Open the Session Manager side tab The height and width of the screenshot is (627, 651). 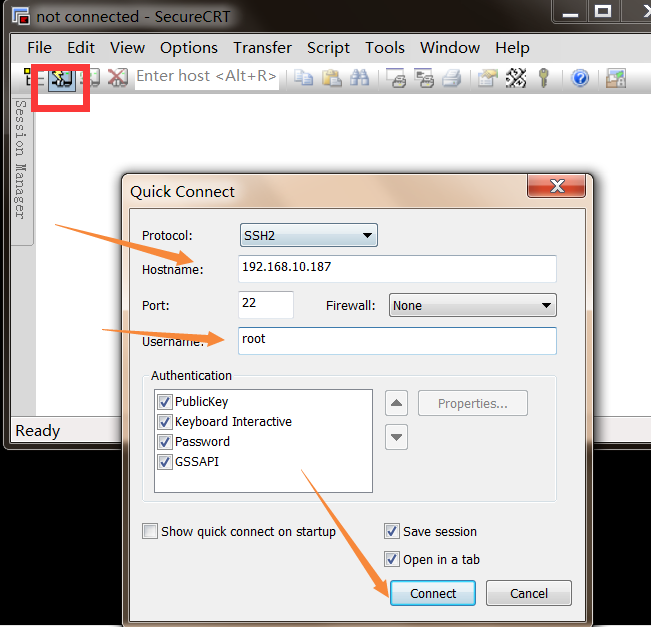pyautogui.click(x=21, y=170)
